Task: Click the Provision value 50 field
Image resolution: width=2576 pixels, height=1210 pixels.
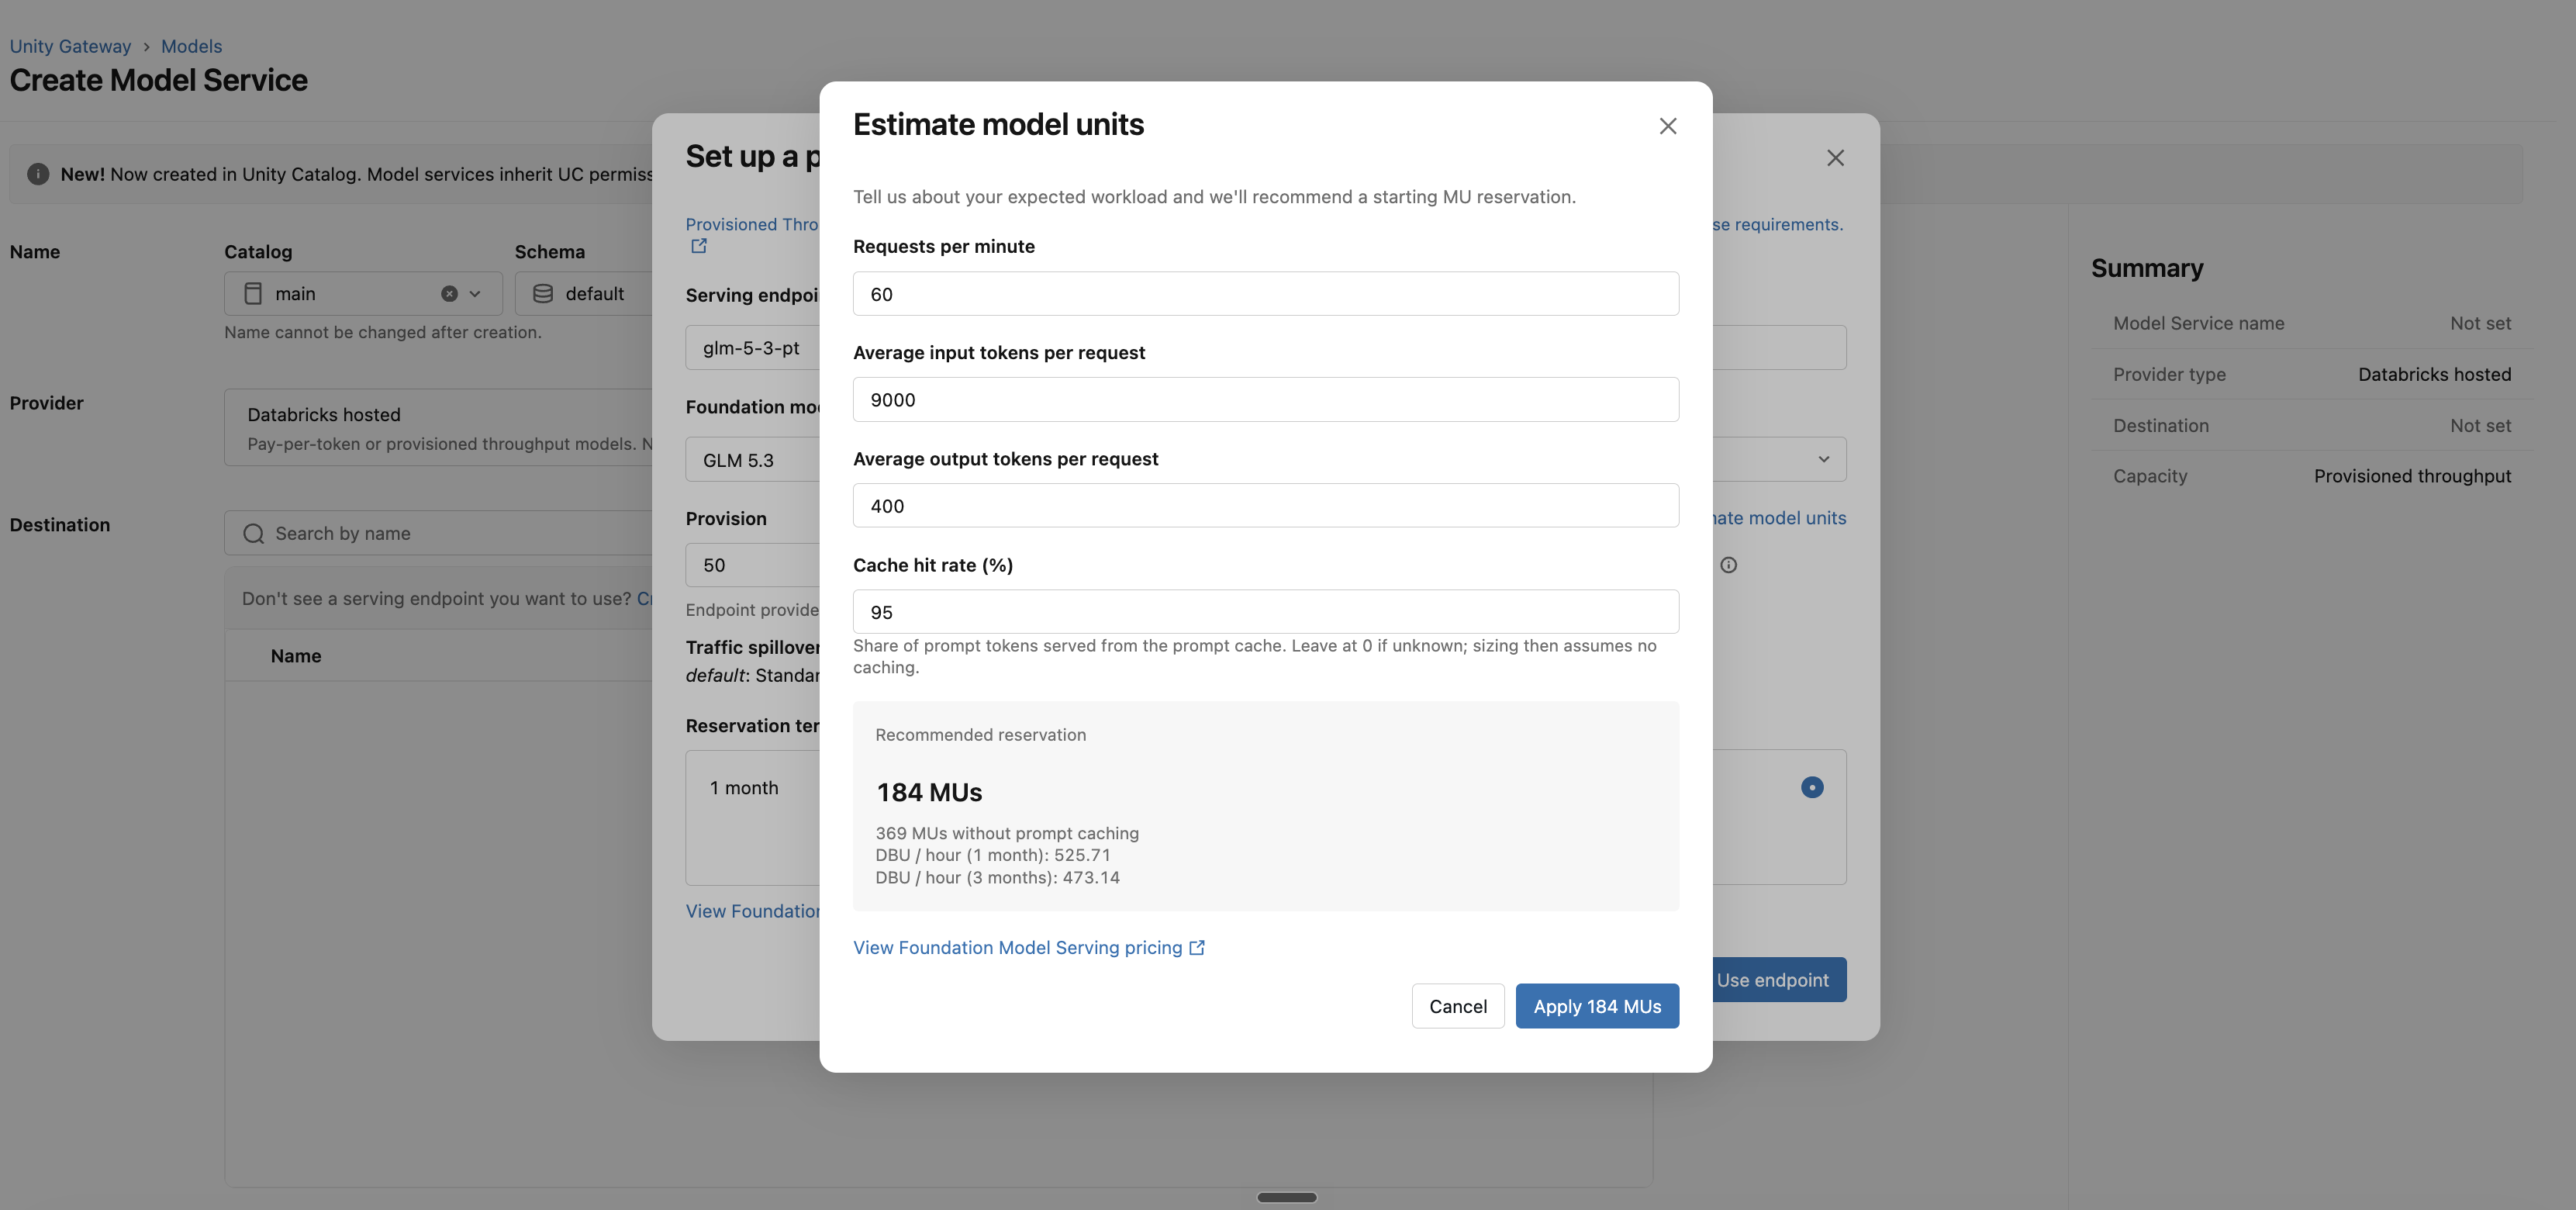Action: pos(752,565)
